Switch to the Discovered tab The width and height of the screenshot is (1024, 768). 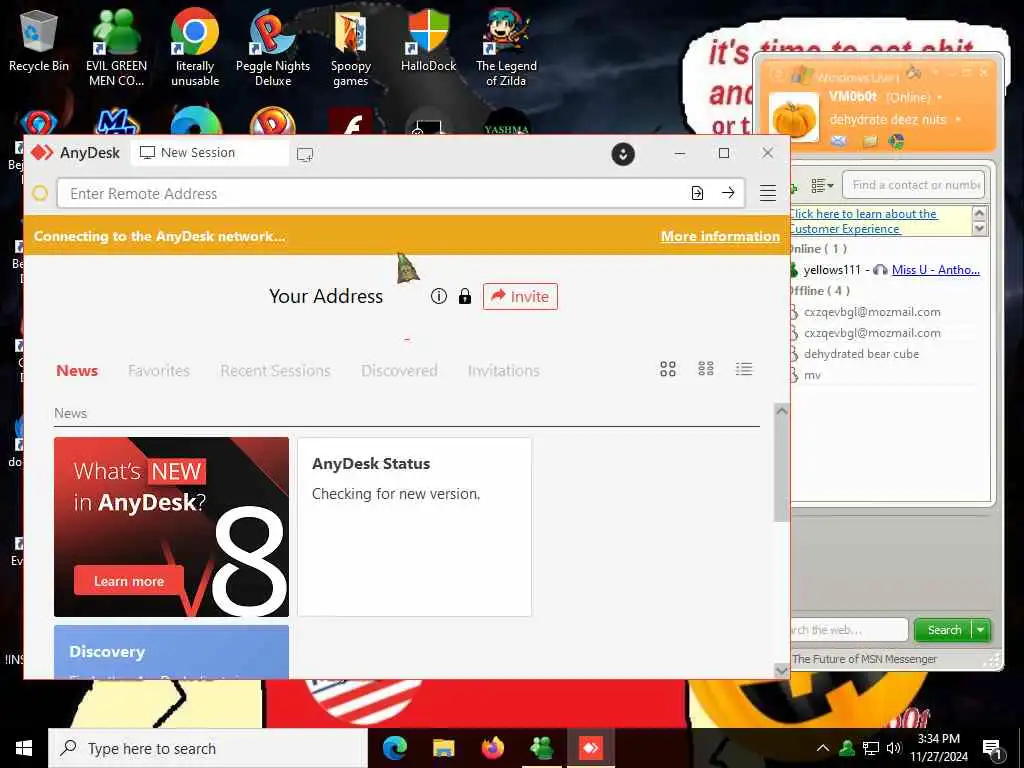tap(399, 370)
